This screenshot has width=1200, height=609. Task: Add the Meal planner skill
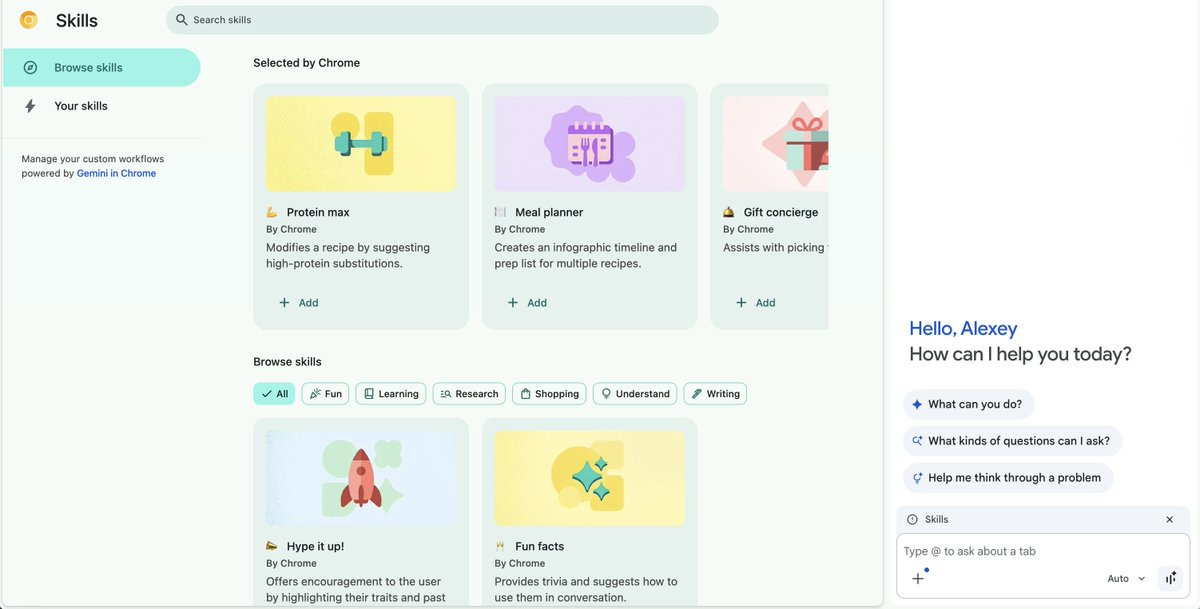pyautogui.click(x=527, y=303)
